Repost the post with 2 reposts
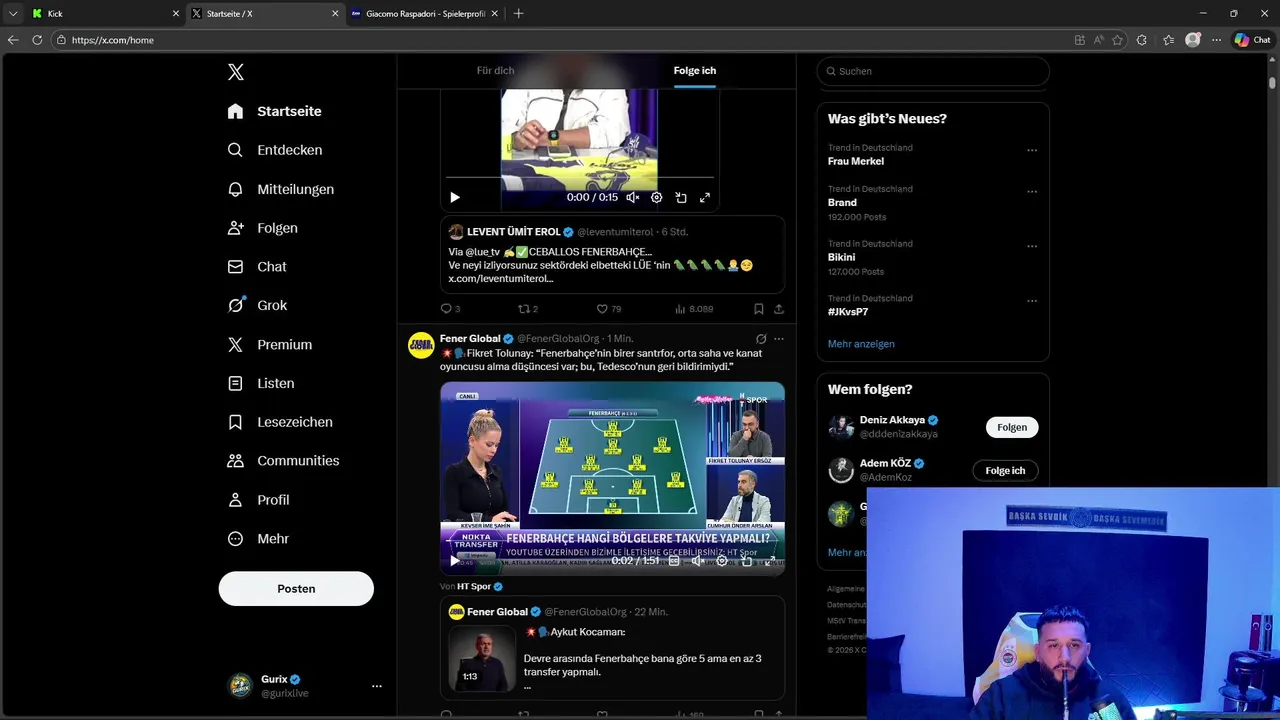The width and height of the screenshot is (1280, 720). tap(528, 309)
